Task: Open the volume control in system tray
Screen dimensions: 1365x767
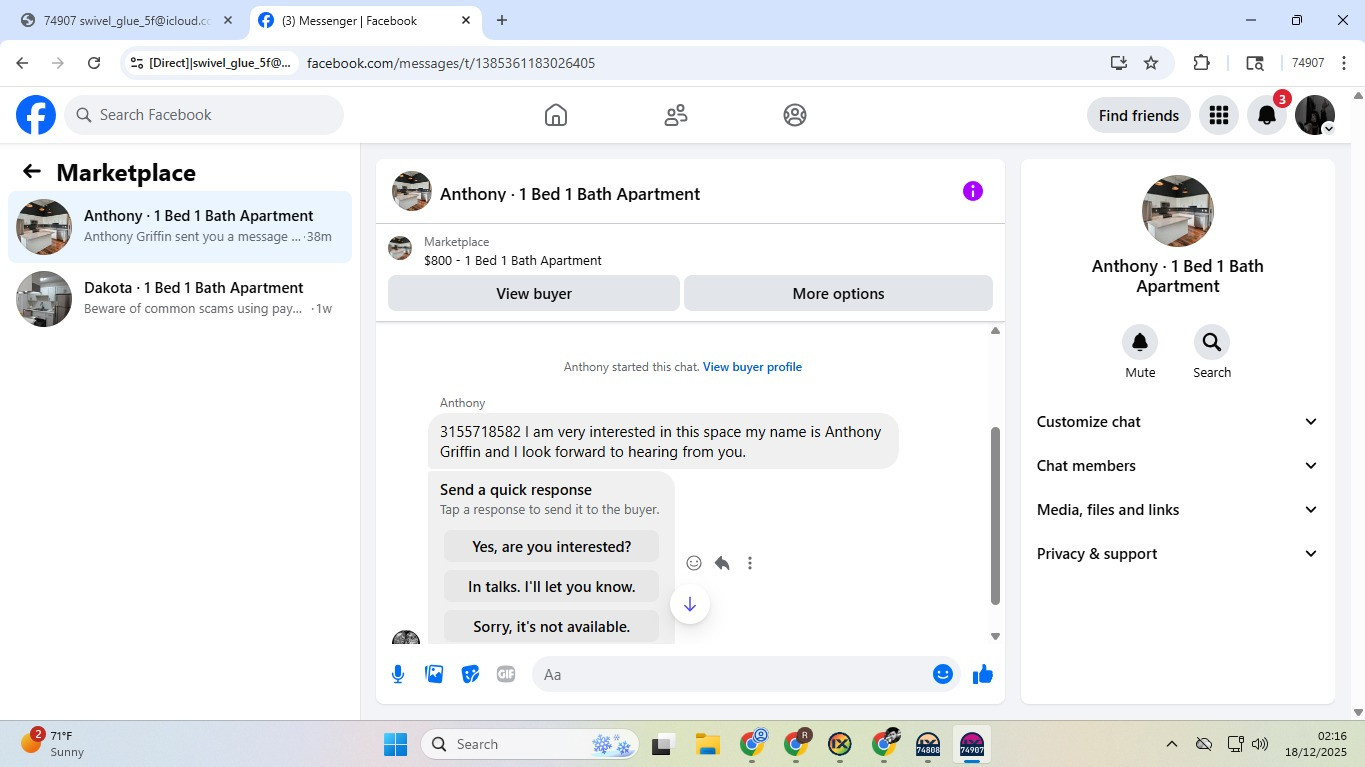Action: point(1260,744)
